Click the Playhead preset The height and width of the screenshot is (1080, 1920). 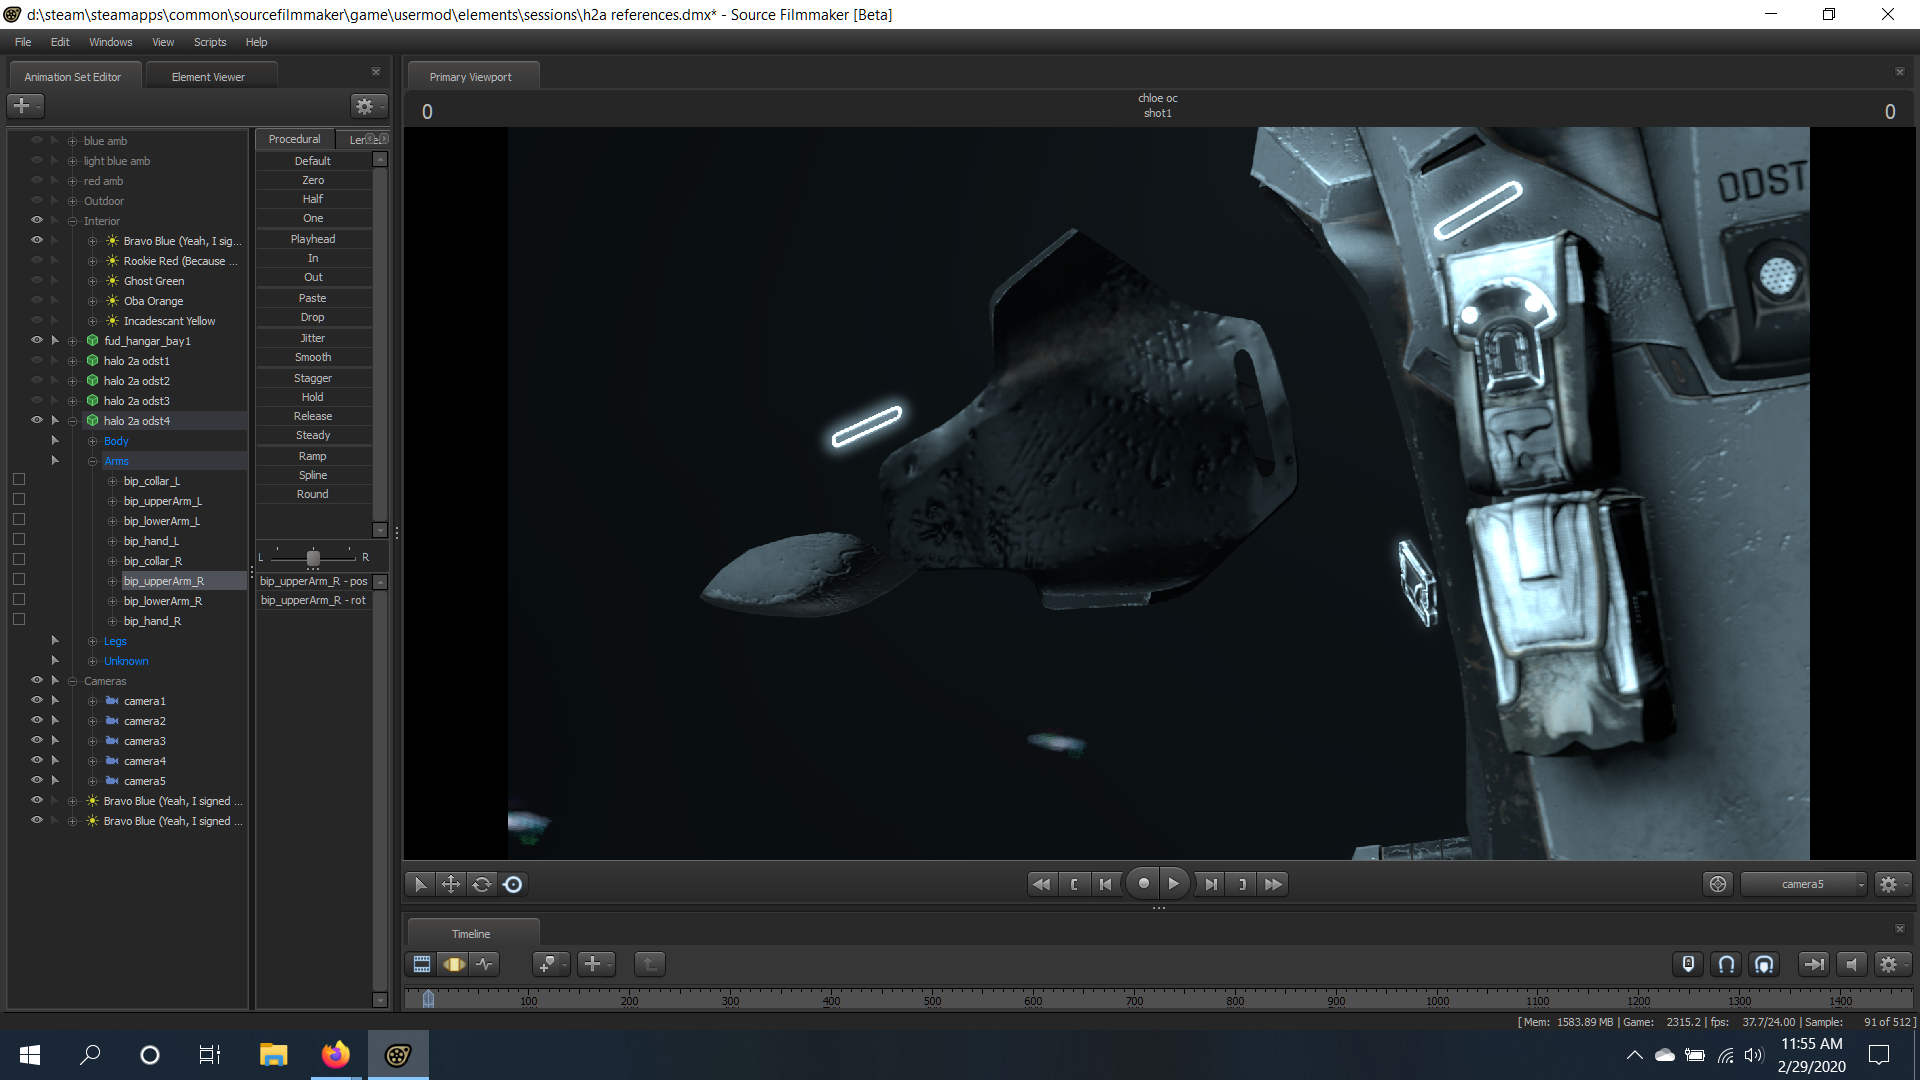point(313,239)
